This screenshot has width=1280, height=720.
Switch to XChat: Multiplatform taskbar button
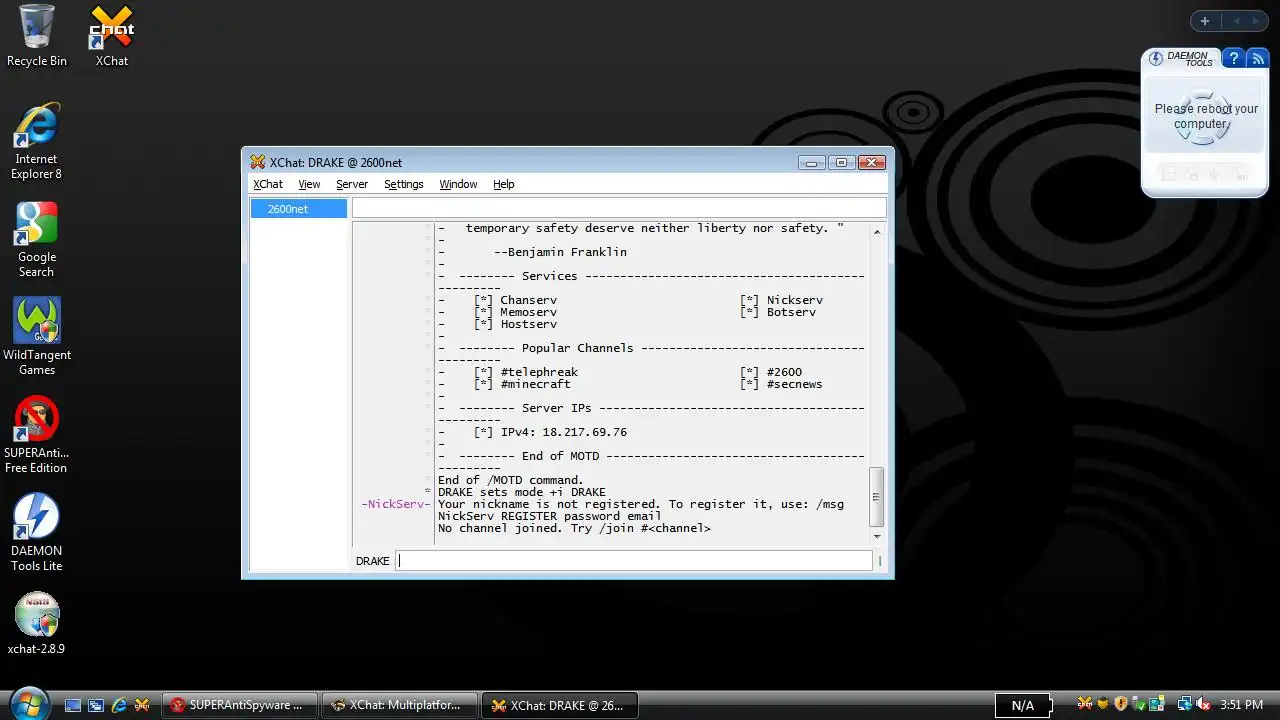399,705
